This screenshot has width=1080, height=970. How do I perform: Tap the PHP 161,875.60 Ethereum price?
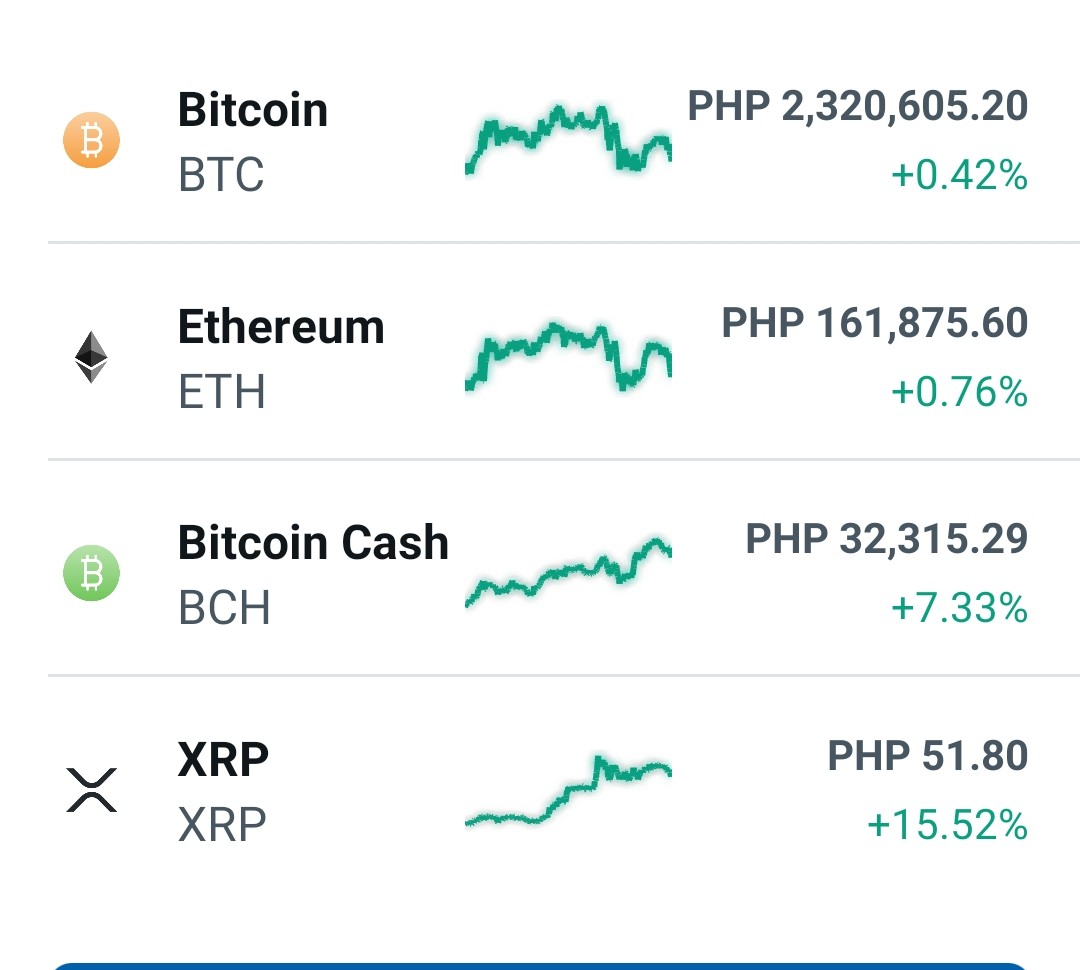coord(875,323)
